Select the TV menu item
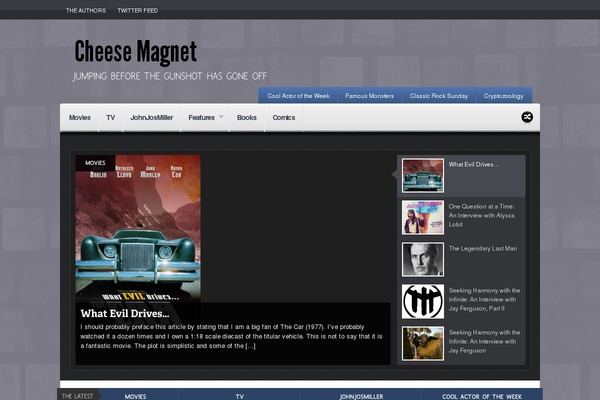The image size is (600, 400). [111, 118]
